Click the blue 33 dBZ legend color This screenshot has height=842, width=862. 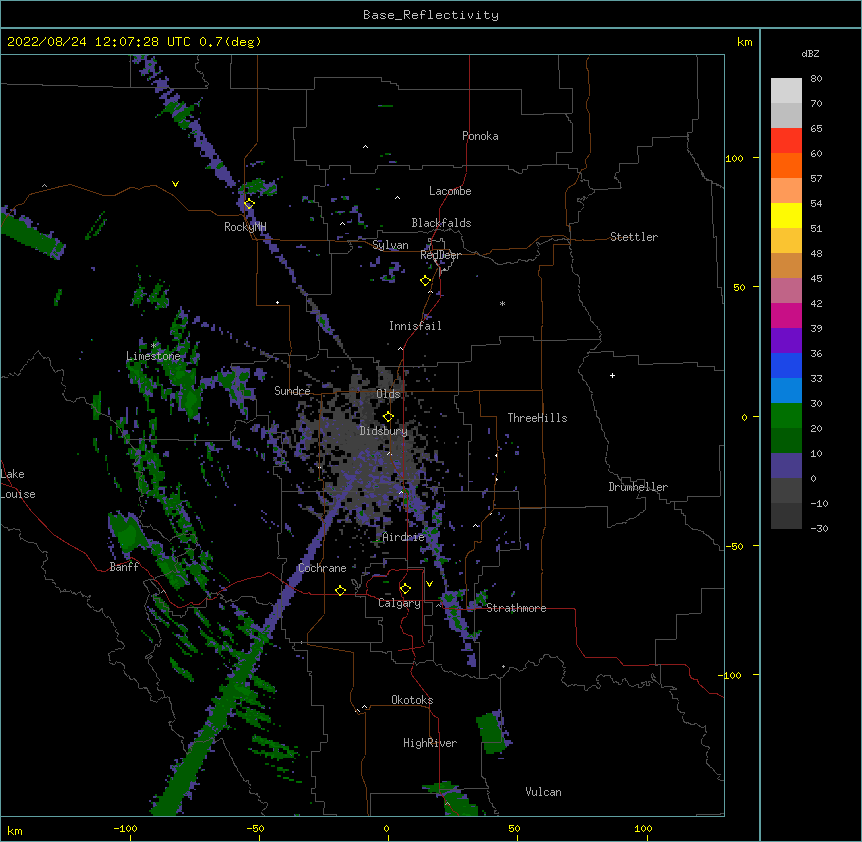pyautogui.click(x=786, y=365)
